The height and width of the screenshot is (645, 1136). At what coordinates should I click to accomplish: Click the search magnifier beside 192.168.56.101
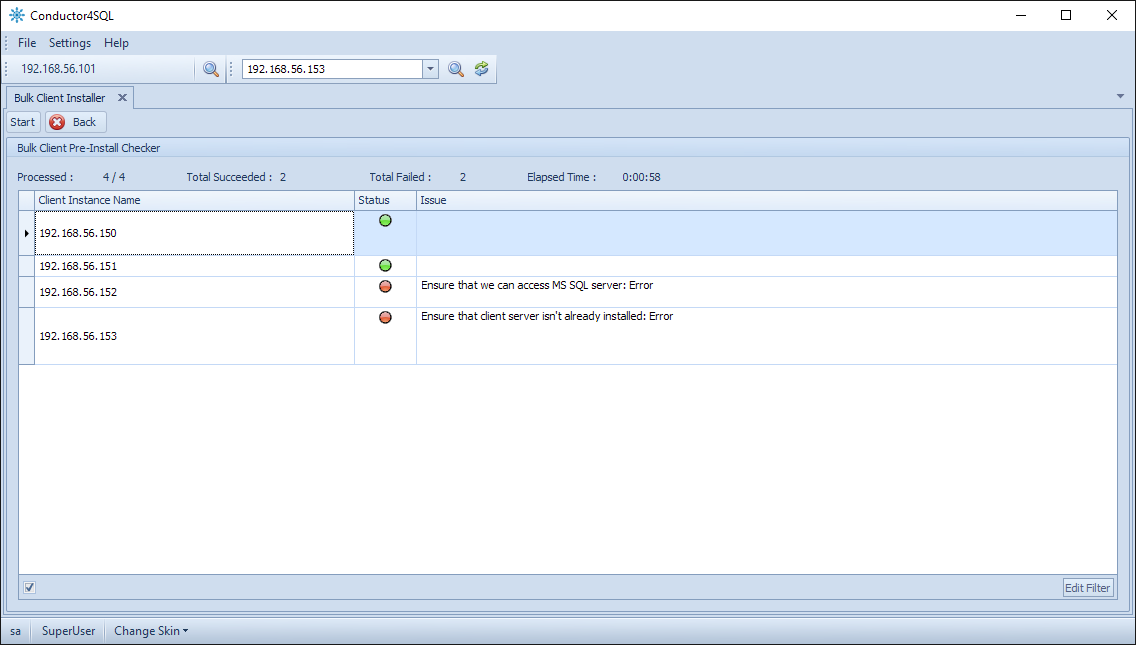[211, 69]
